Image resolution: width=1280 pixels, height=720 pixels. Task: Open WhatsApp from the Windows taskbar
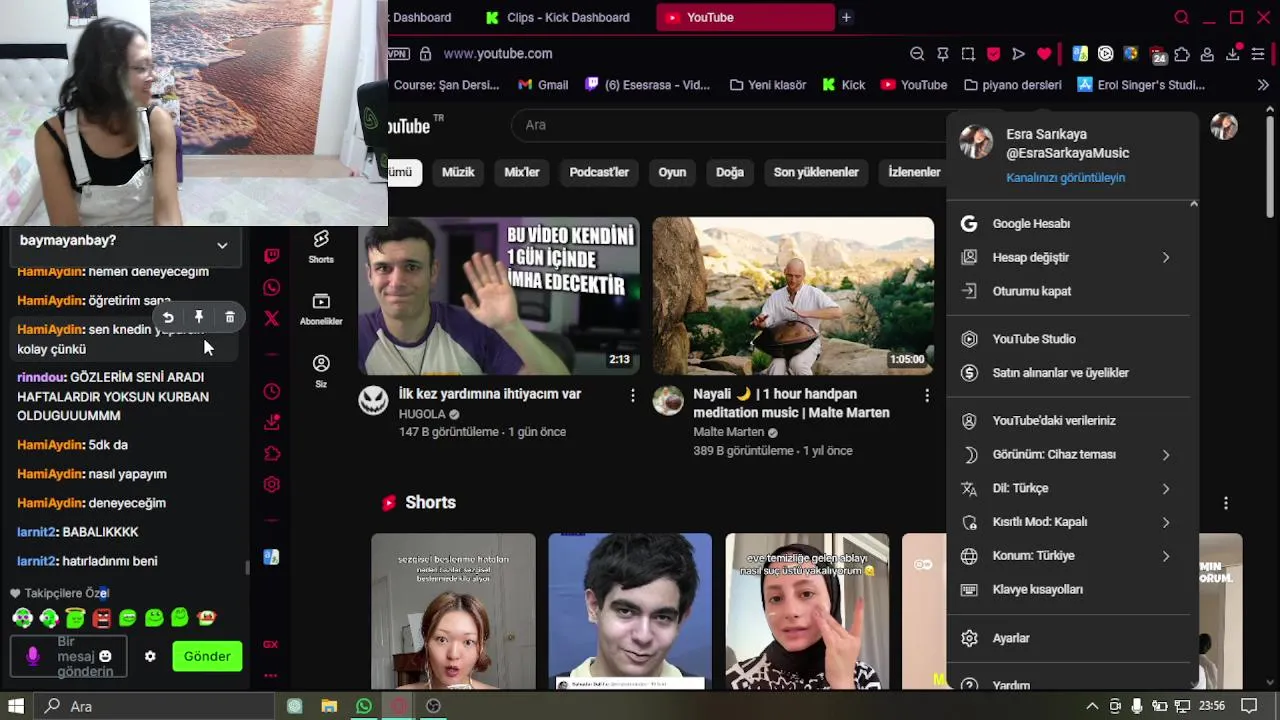[364, 706]
